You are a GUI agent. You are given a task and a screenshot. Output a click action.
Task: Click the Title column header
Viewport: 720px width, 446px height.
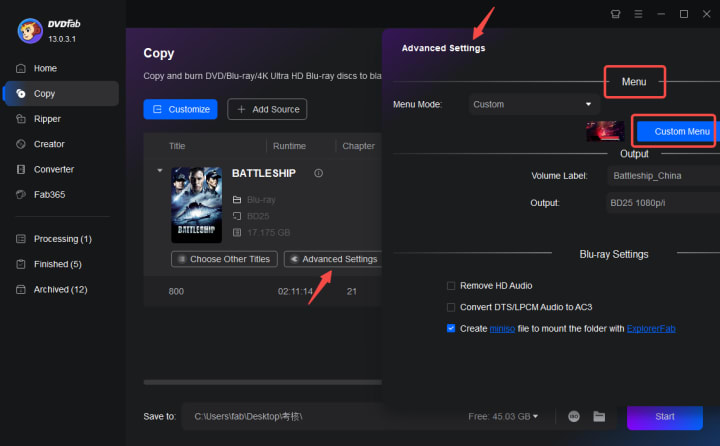(177, 146)
